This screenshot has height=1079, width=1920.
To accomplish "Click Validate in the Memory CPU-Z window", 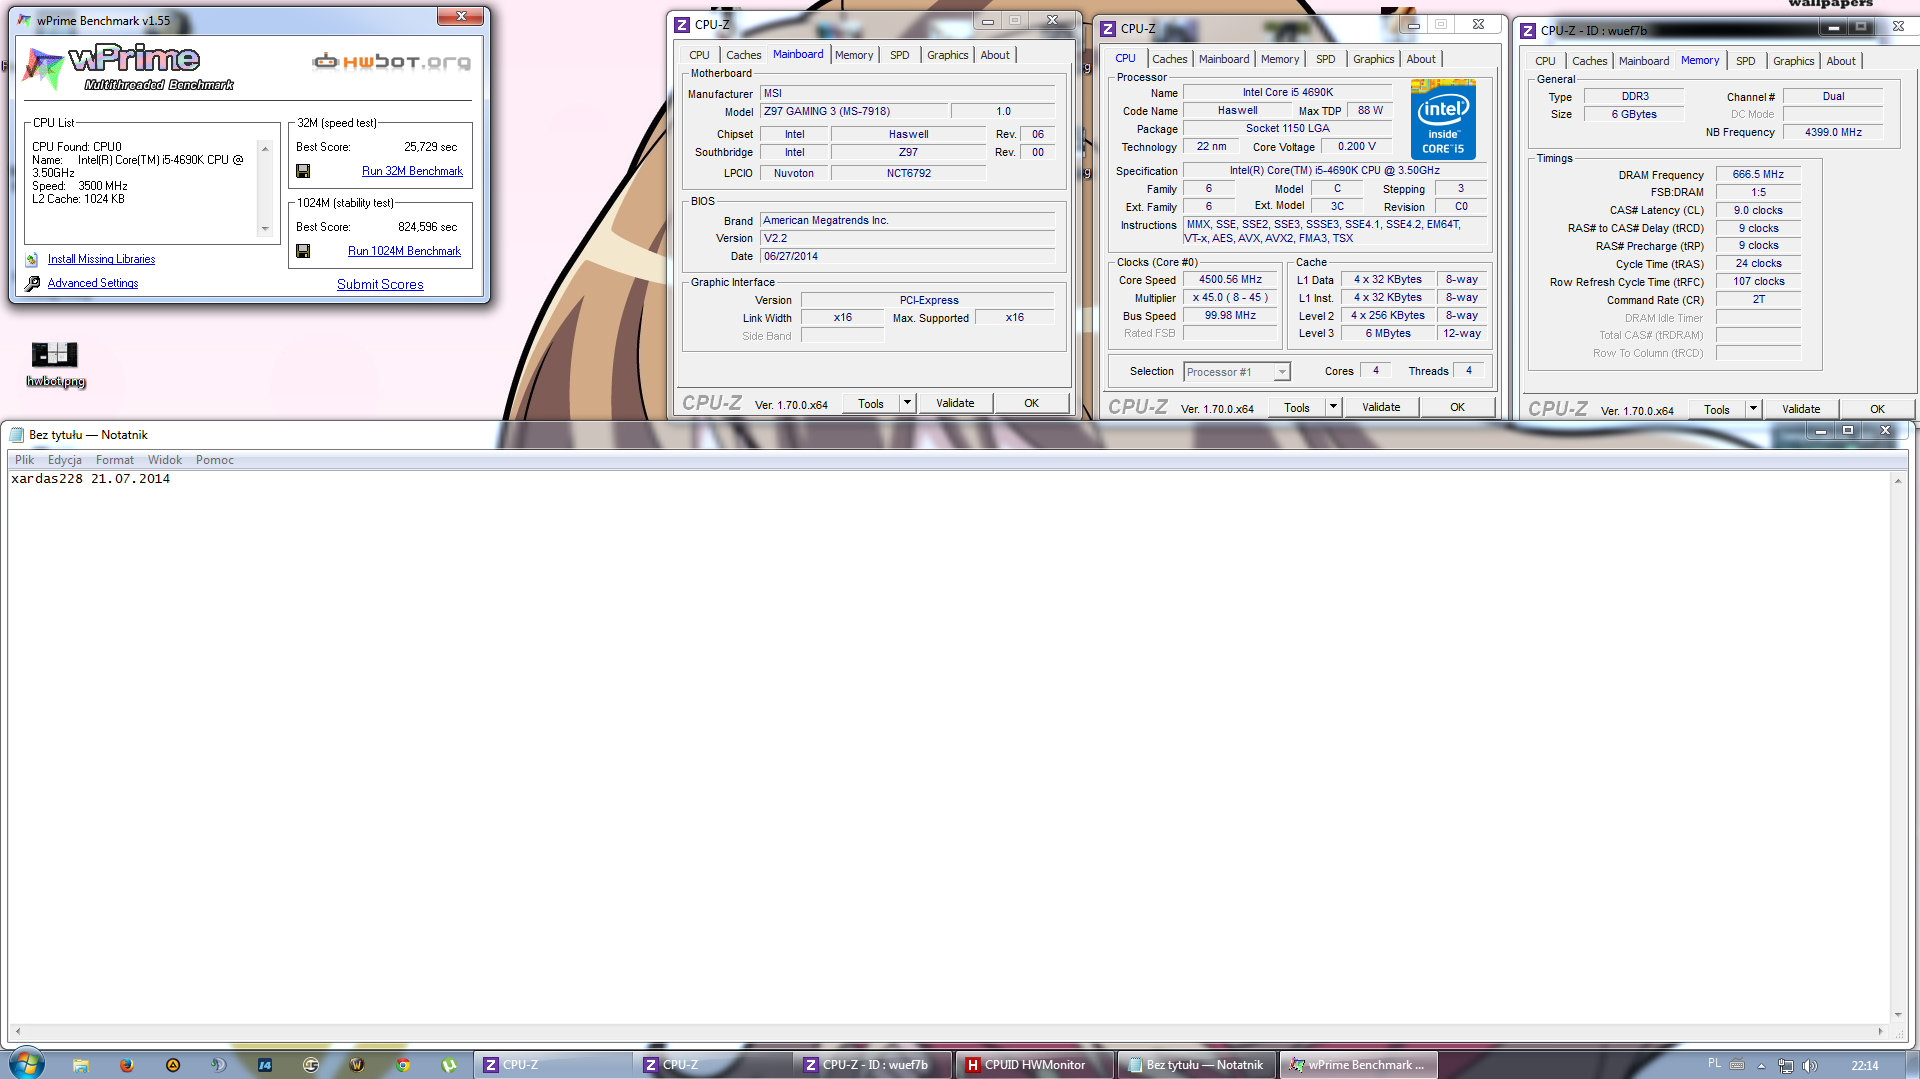I will 1801,409.
